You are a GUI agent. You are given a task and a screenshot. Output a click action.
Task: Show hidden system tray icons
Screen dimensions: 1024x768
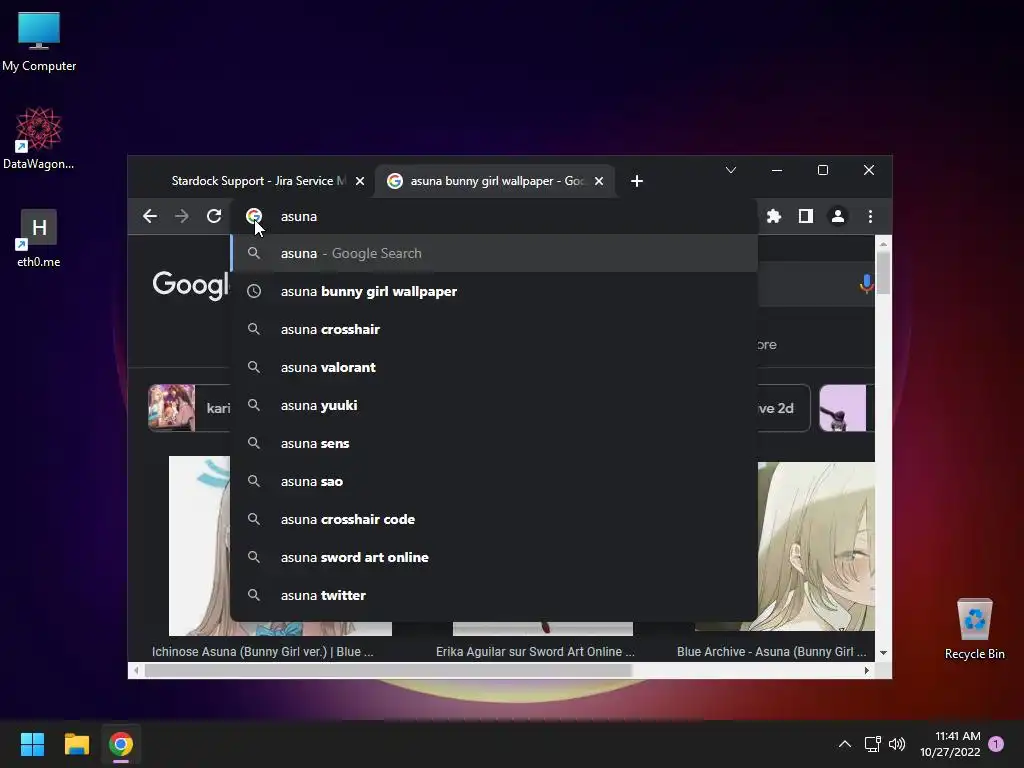(x=844, y=744)
